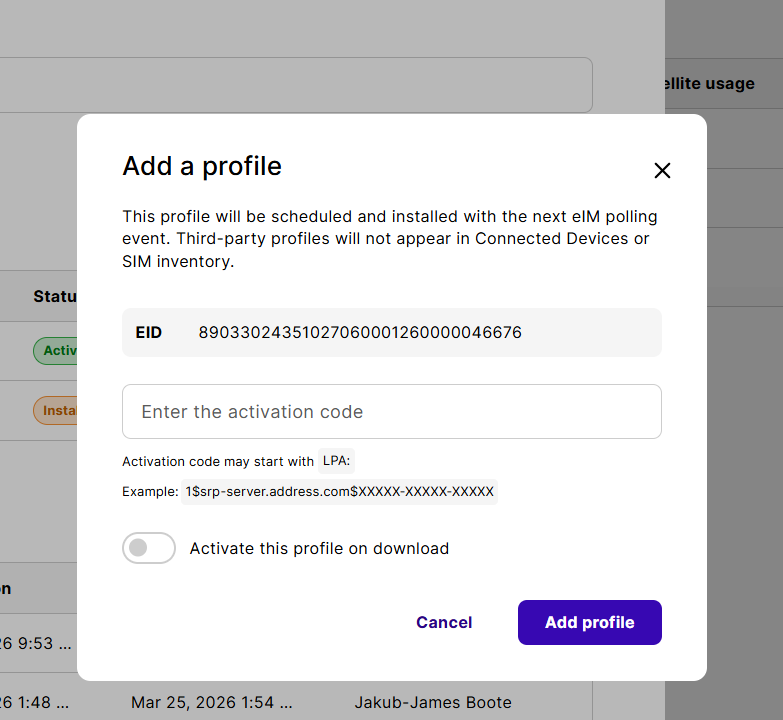Click the Cancel button
This screenshot has width=783, height=720.
[x=444, y=622]
